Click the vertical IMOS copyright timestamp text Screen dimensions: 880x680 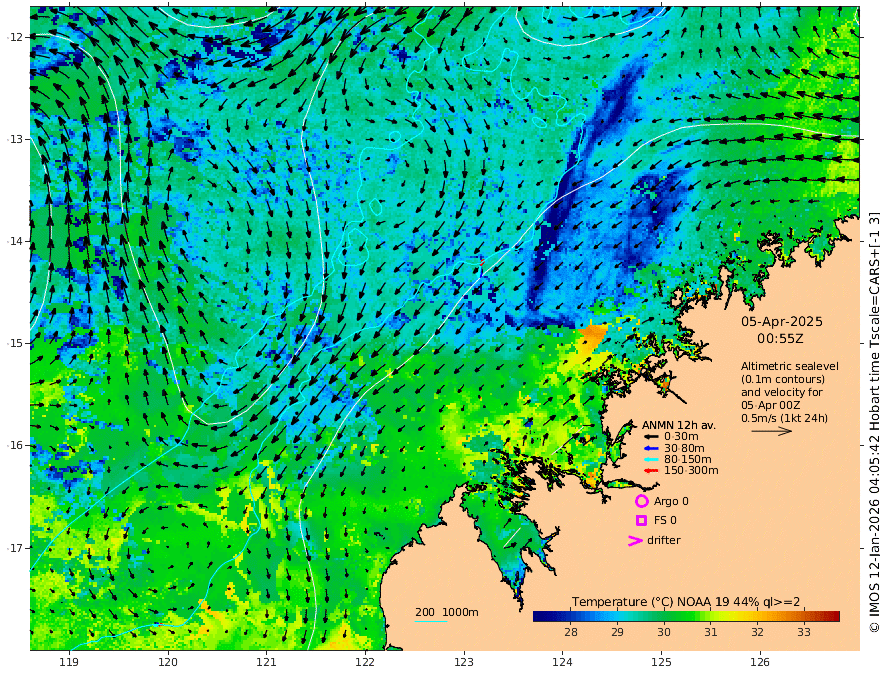pyautogui.click(x=874, y=422)
